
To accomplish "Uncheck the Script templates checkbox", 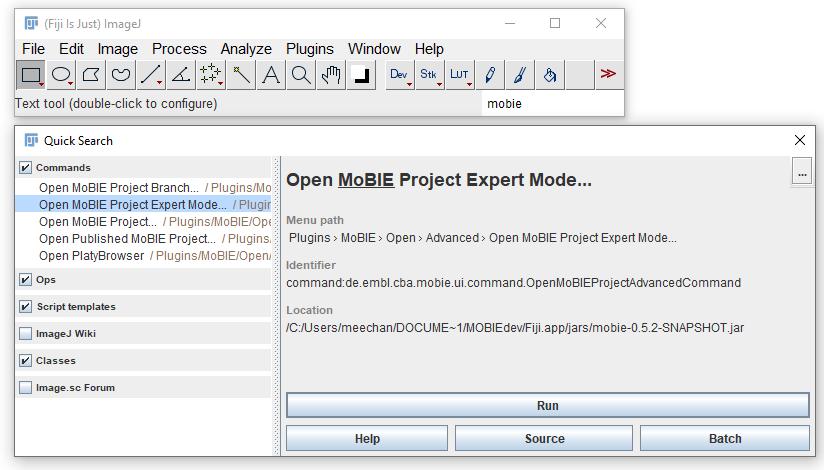I will [25, 306].
